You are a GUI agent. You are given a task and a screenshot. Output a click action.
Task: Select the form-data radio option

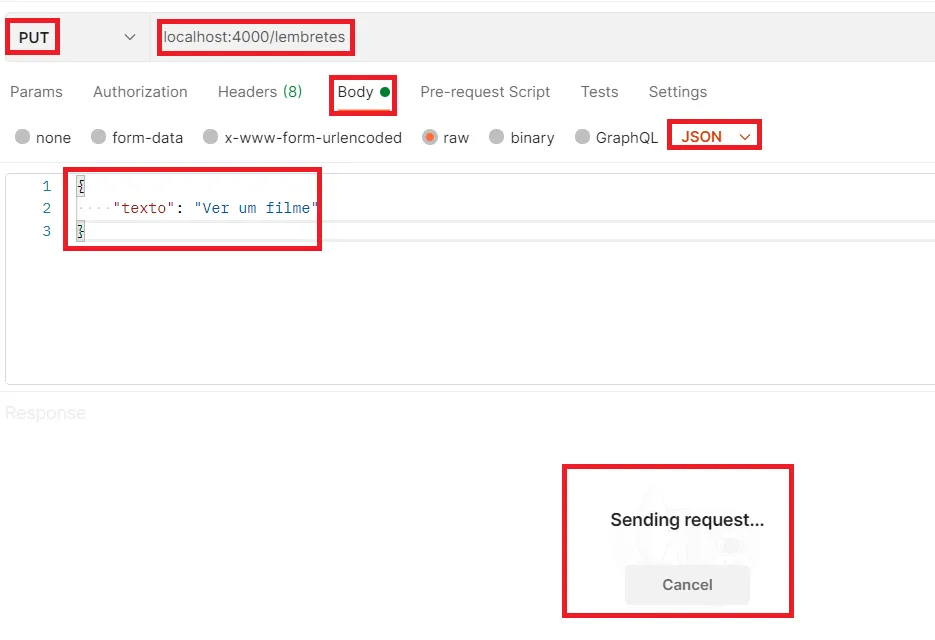[x=98, y=137]
